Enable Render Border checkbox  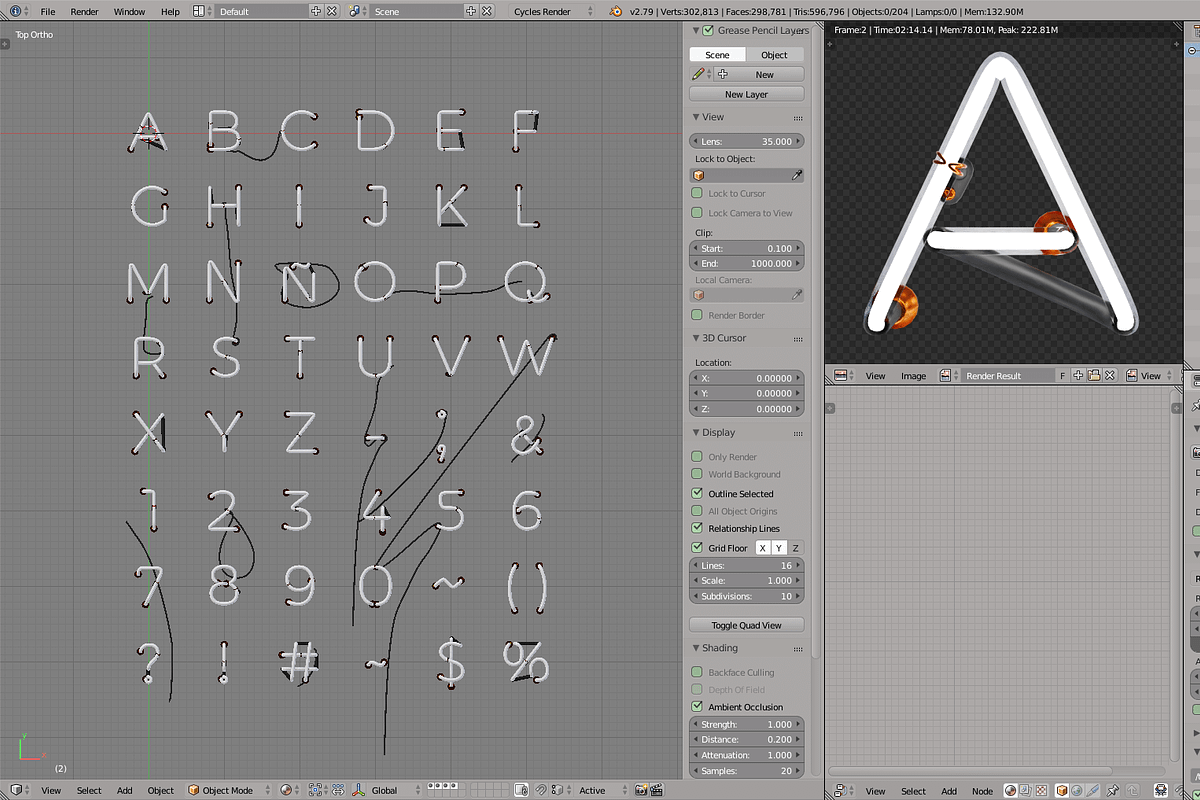(x=697, y=315)
